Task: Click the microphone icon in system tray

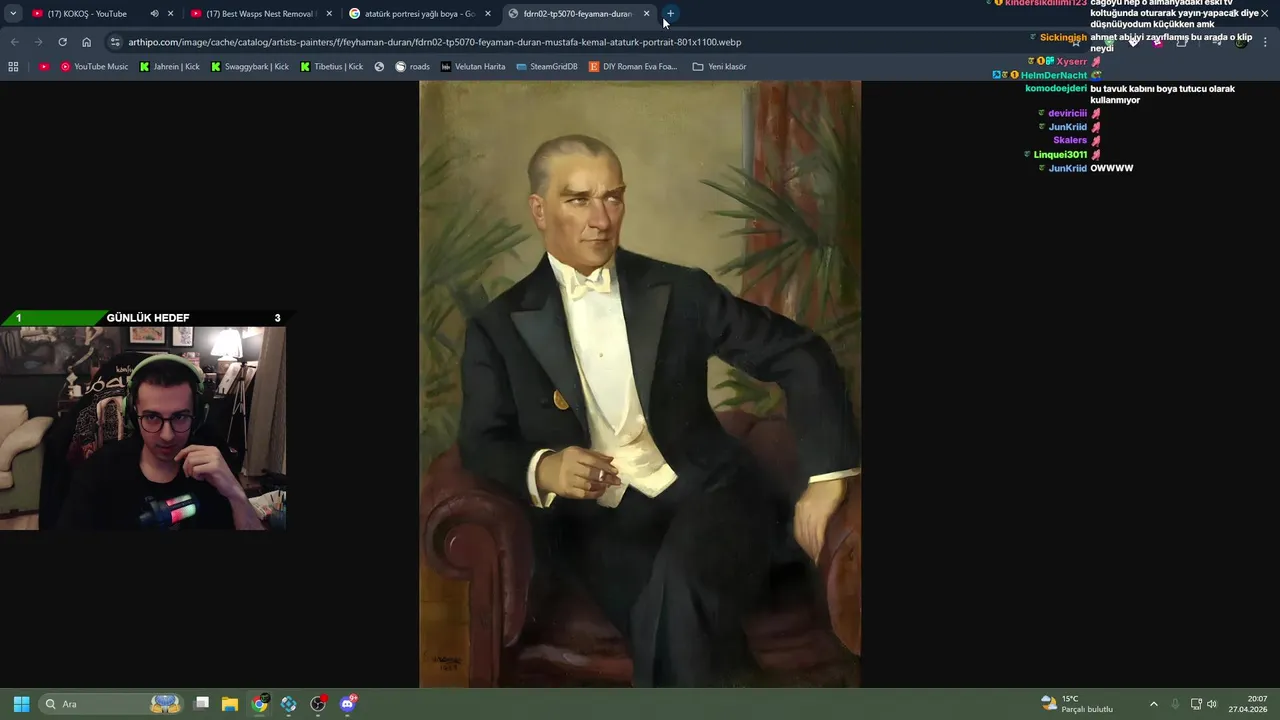Action: (x=1175, y=704)
